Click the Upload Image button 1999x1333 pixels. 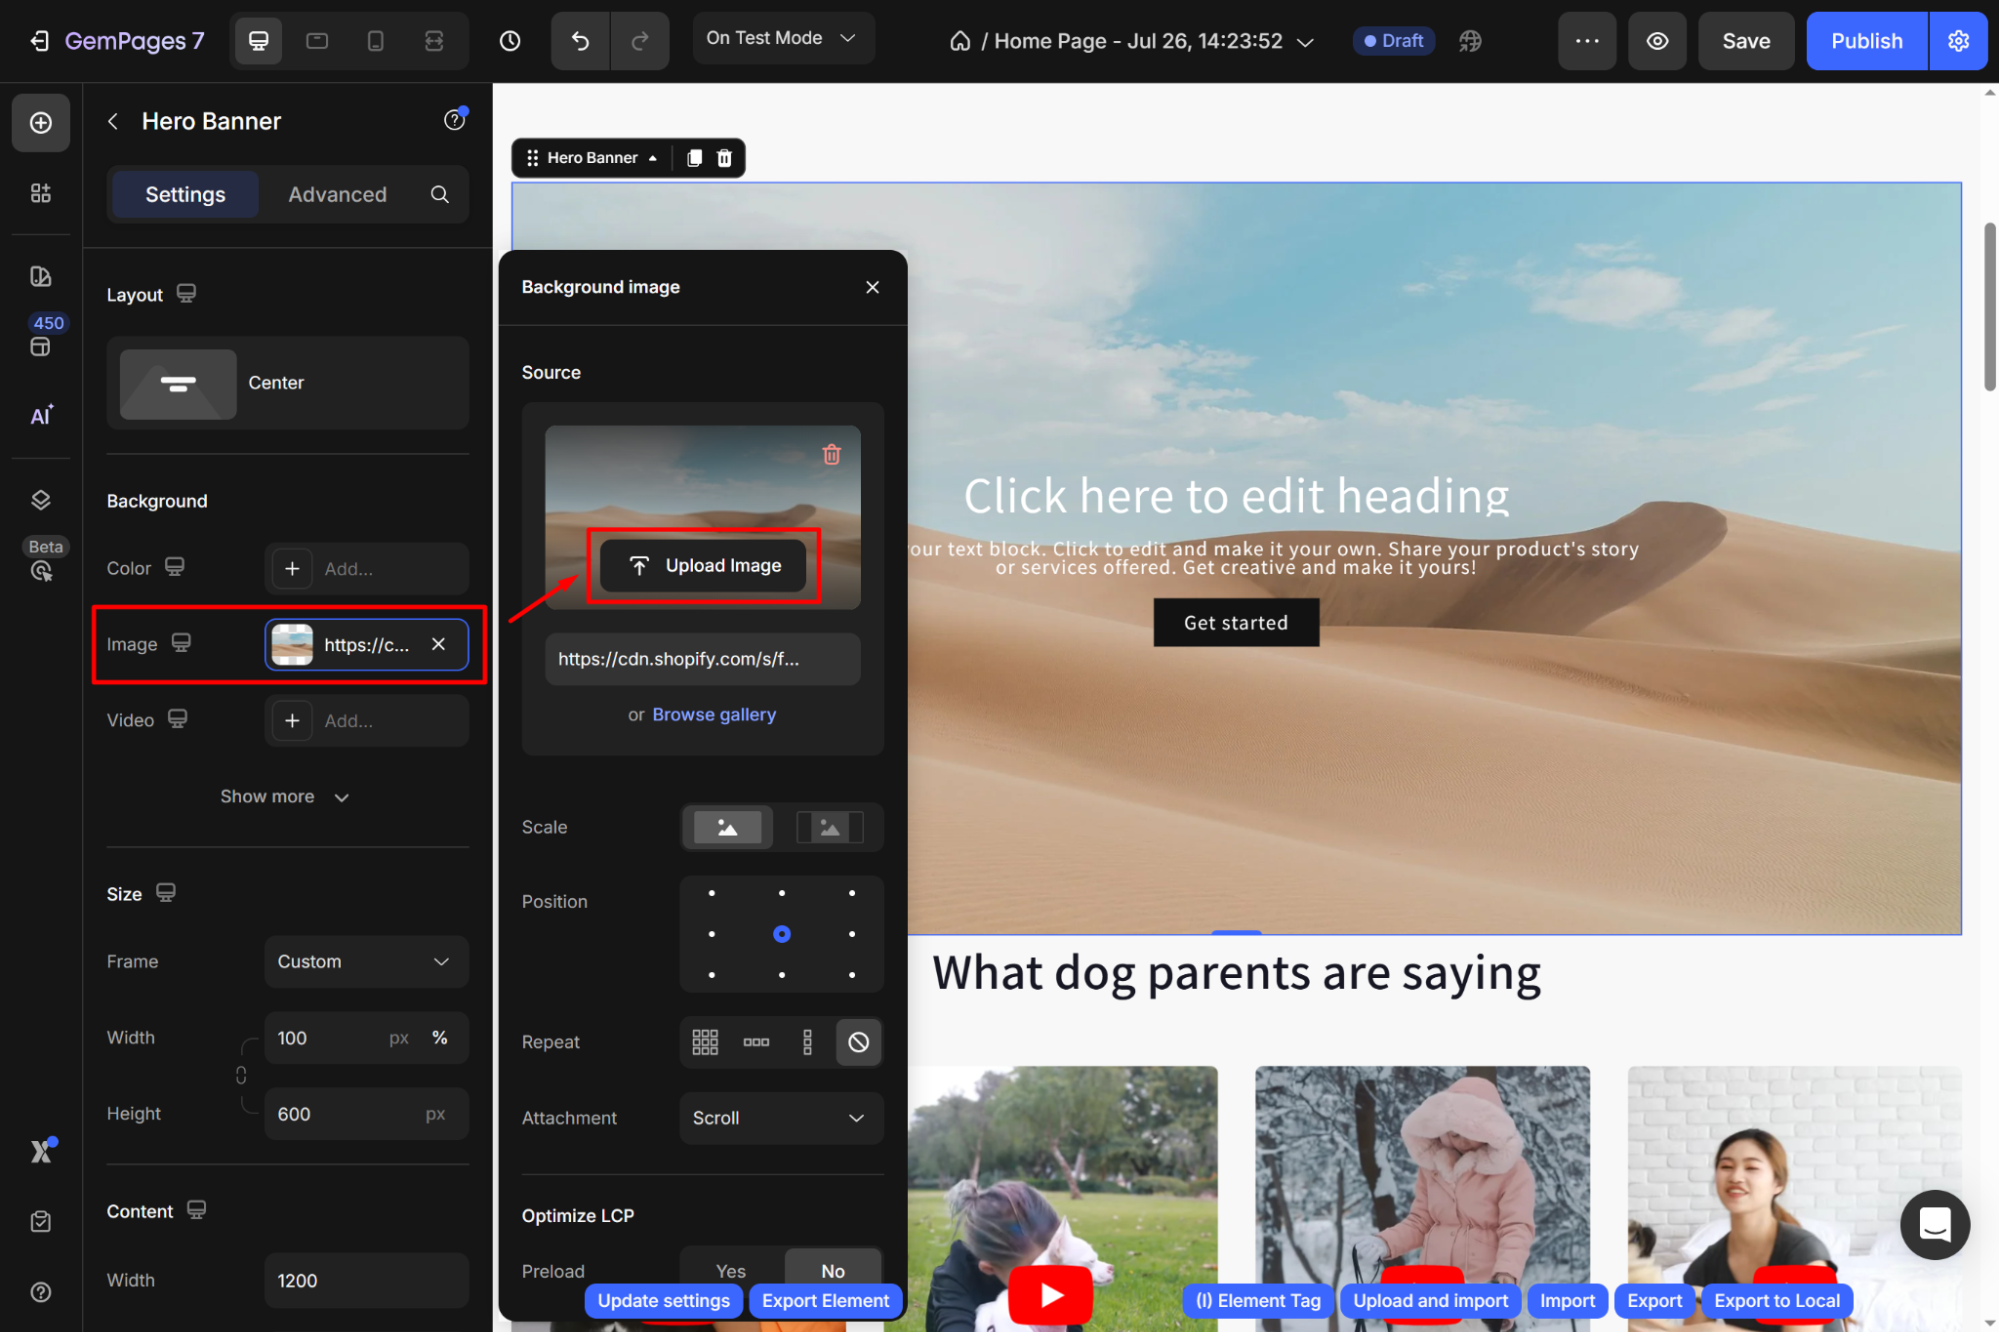click(x=704, y=565)
